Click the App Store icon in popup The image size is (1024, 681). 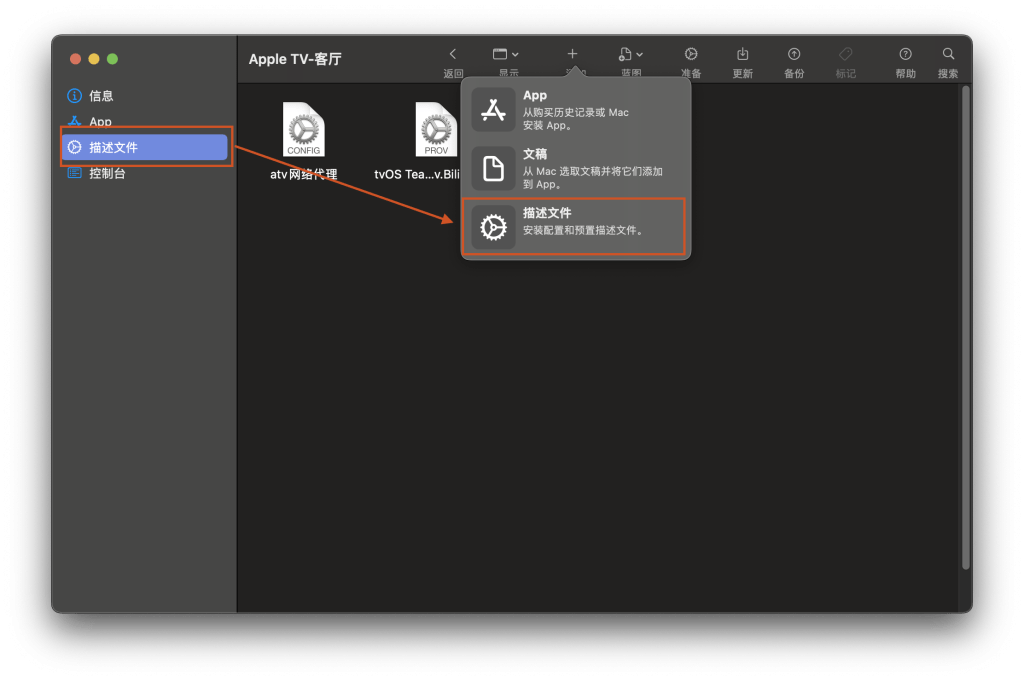(493, 110)
